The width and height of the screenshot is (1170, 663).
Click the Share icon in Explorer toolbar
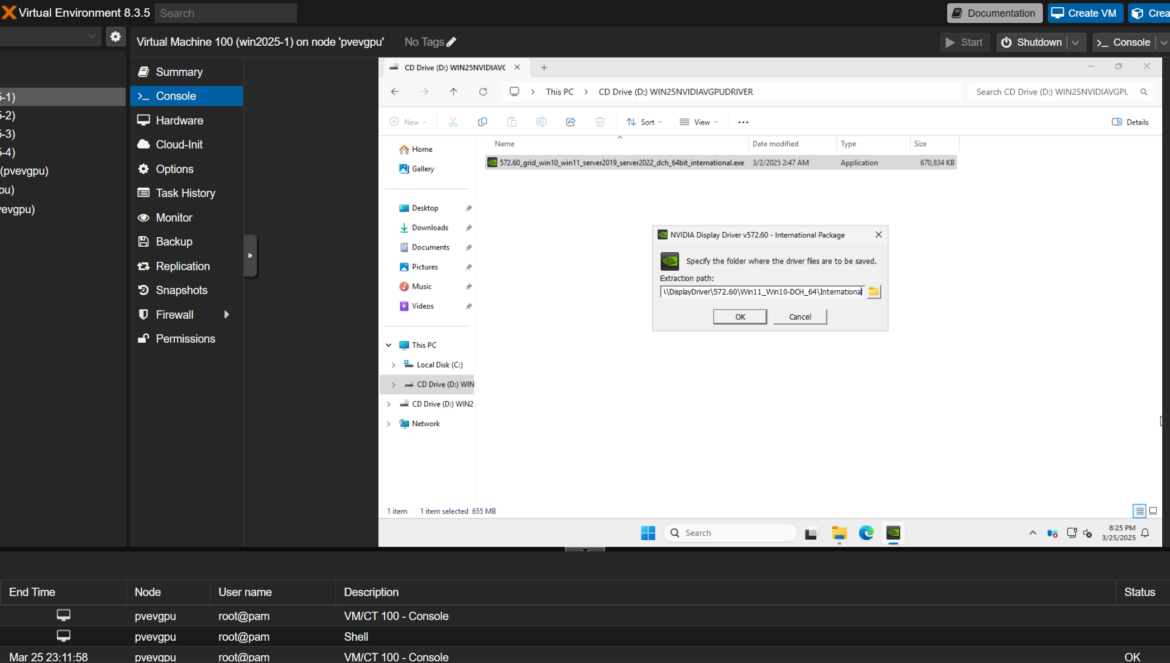coord(571,122)
